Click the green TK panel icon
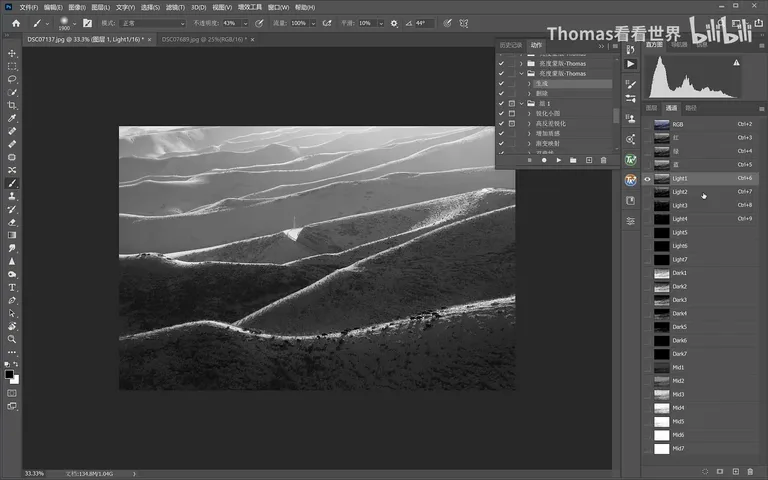768x480 pixels. point(630,160)
